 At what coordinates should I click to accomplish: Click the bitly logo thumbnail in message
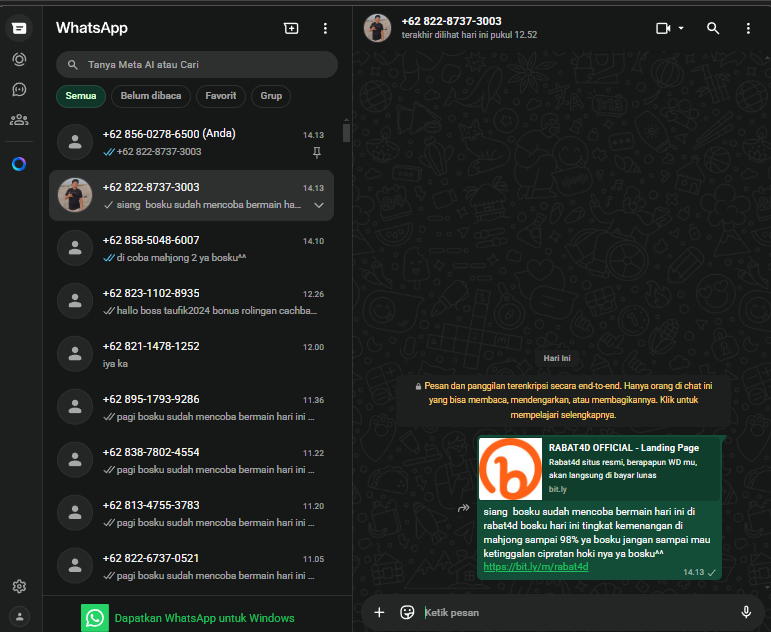coord(510,469)
